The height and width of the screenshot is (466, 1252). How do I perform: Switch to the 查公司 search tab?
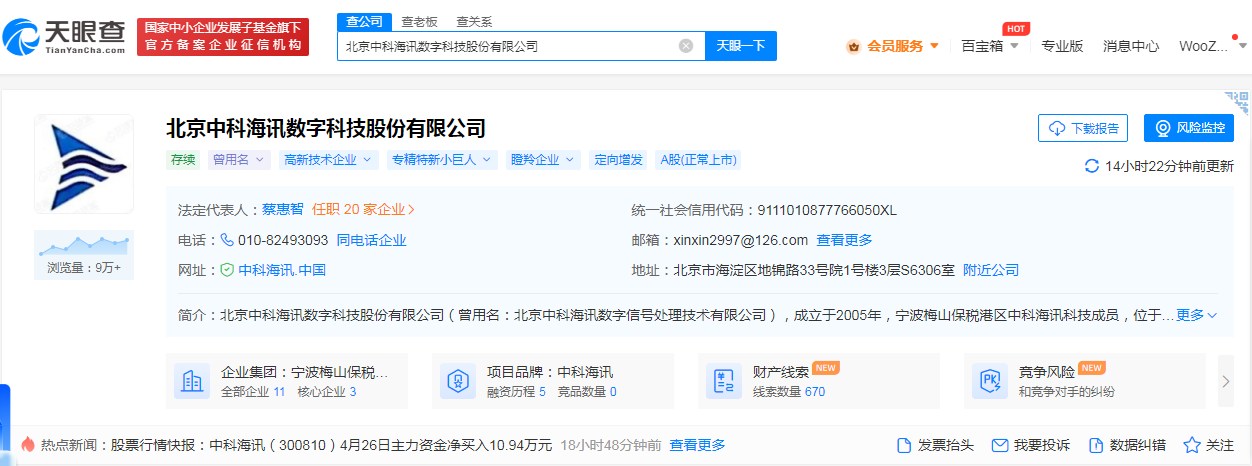click(x=363, y=21)
